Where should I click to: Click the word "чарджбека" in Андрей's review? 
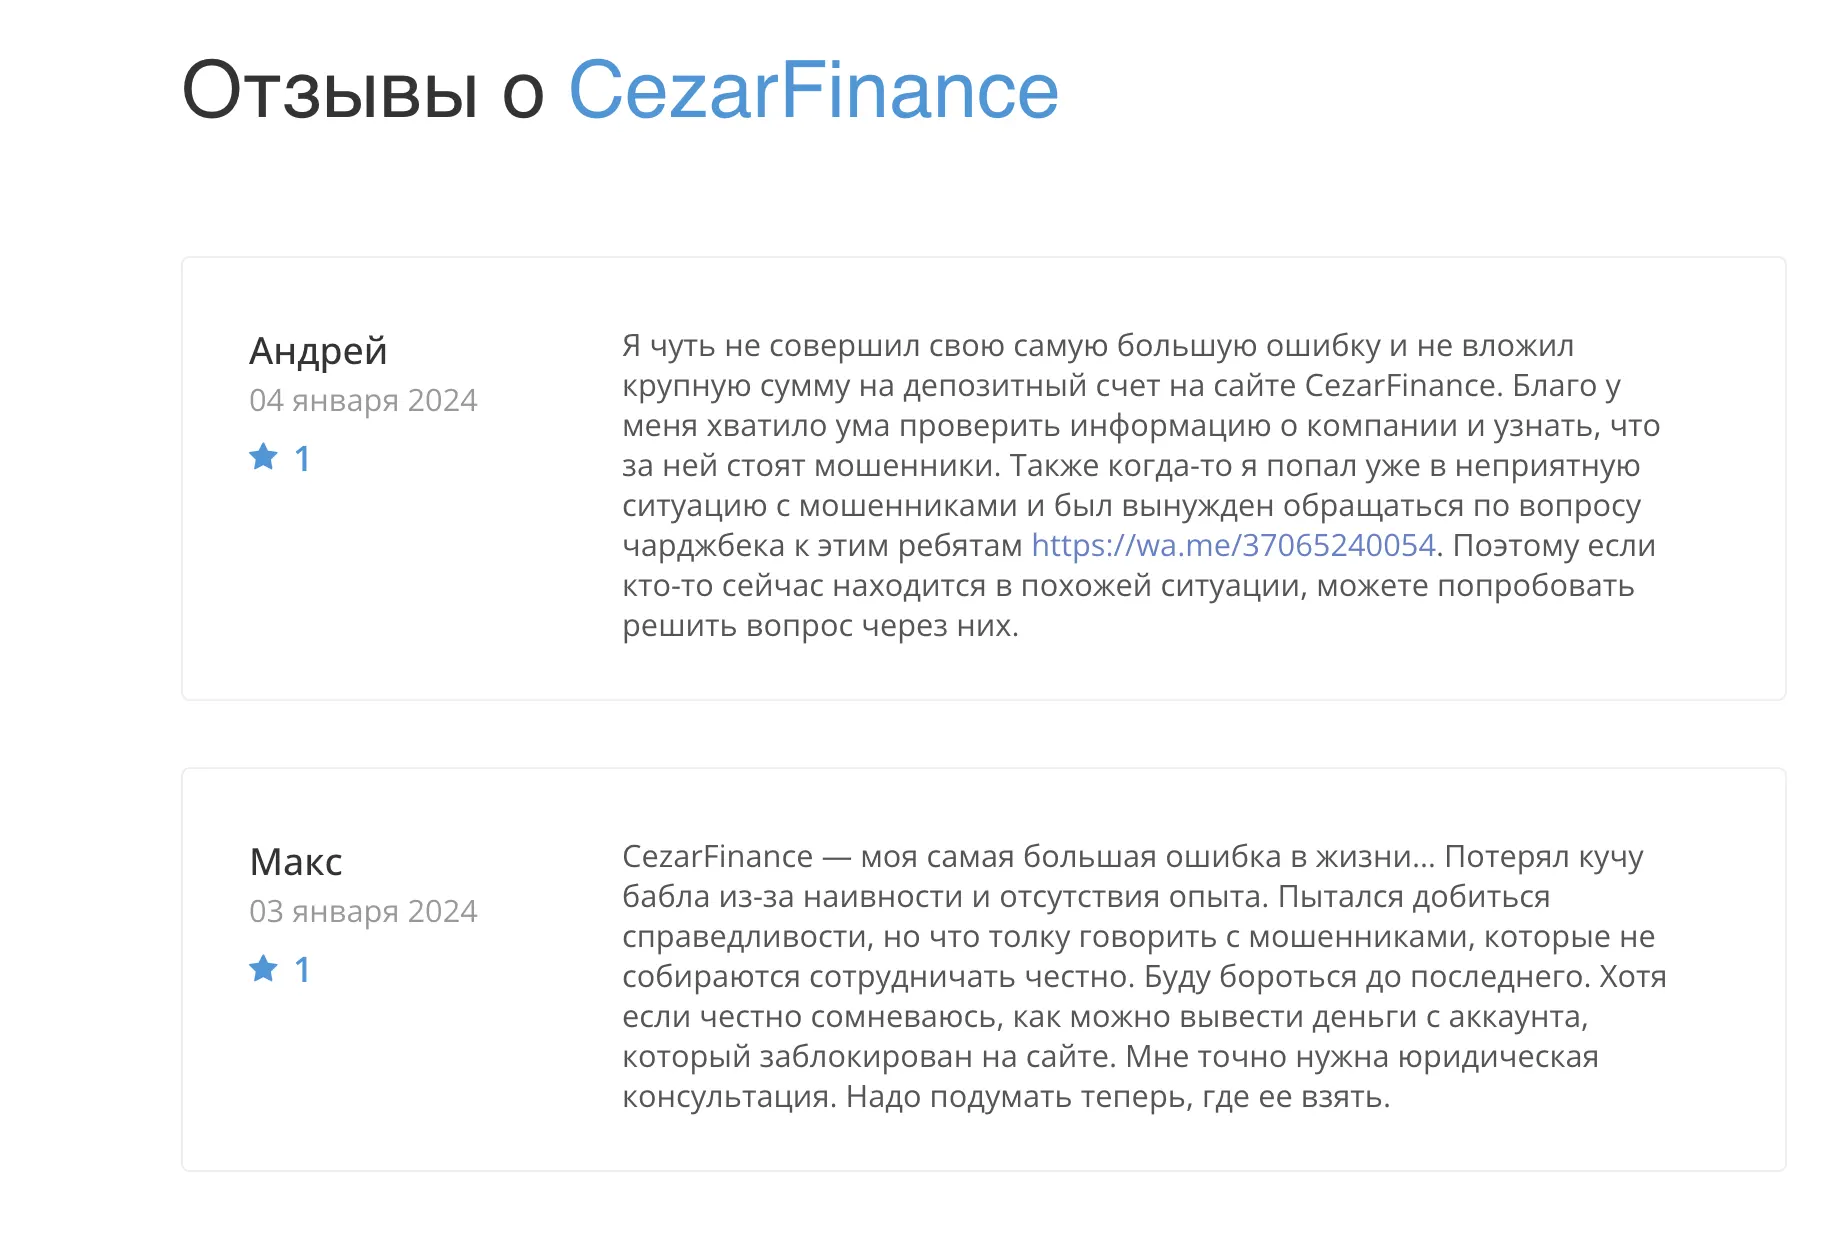(x=703, y=547)
